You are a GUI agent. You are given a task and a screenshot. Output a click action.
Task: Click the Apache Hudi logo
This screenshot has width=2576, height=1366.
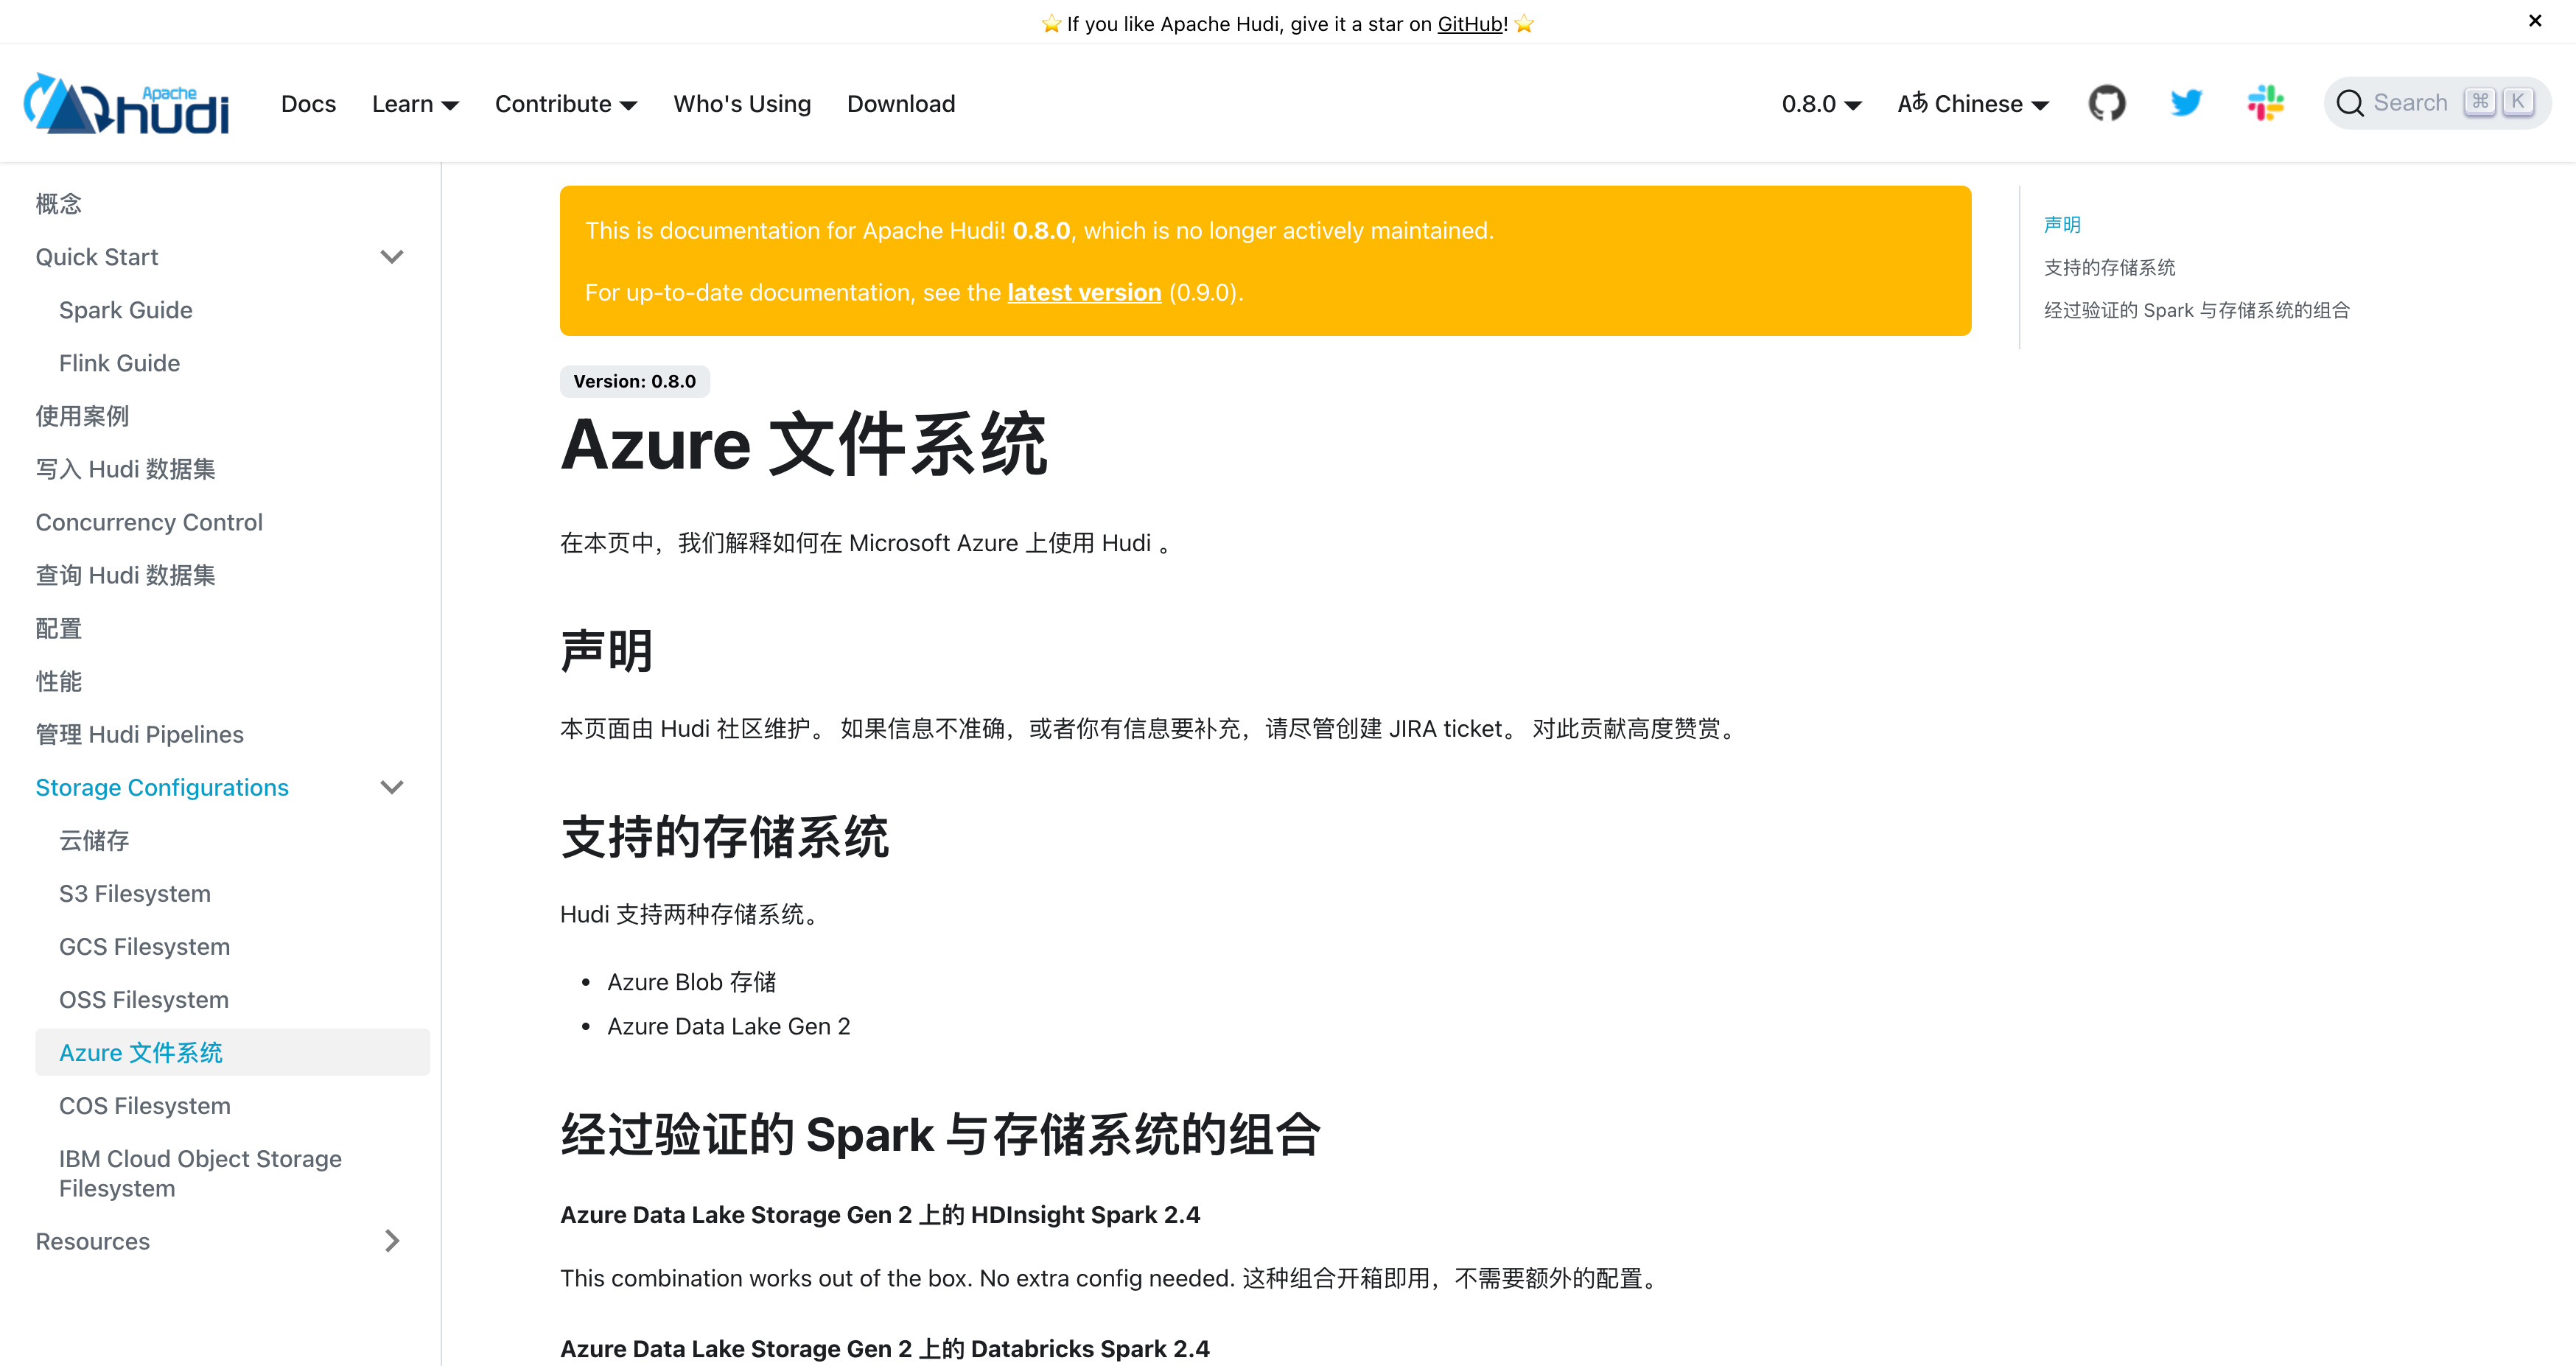click(x=127, y=103)
